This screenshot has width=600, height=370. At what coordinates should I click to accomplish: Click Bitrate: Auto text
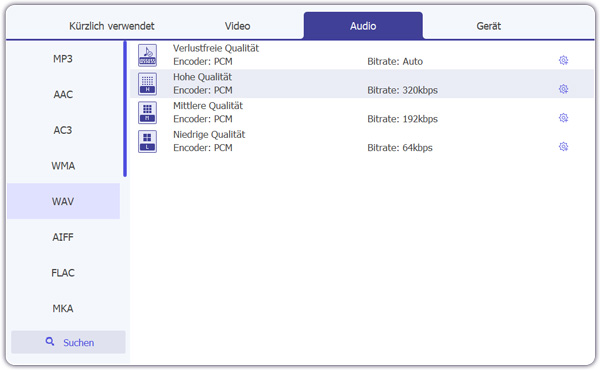pyautogui.click(x=395, y=62)
